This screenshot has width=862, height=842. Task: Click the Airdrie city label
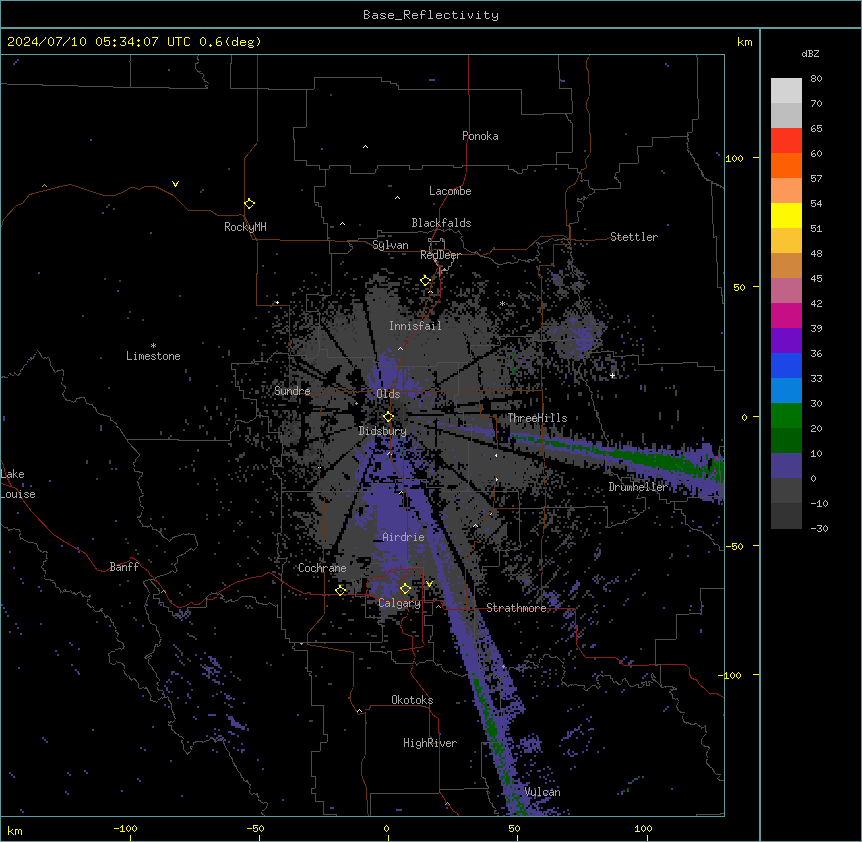pyautogui.click(x=403, y=537)
